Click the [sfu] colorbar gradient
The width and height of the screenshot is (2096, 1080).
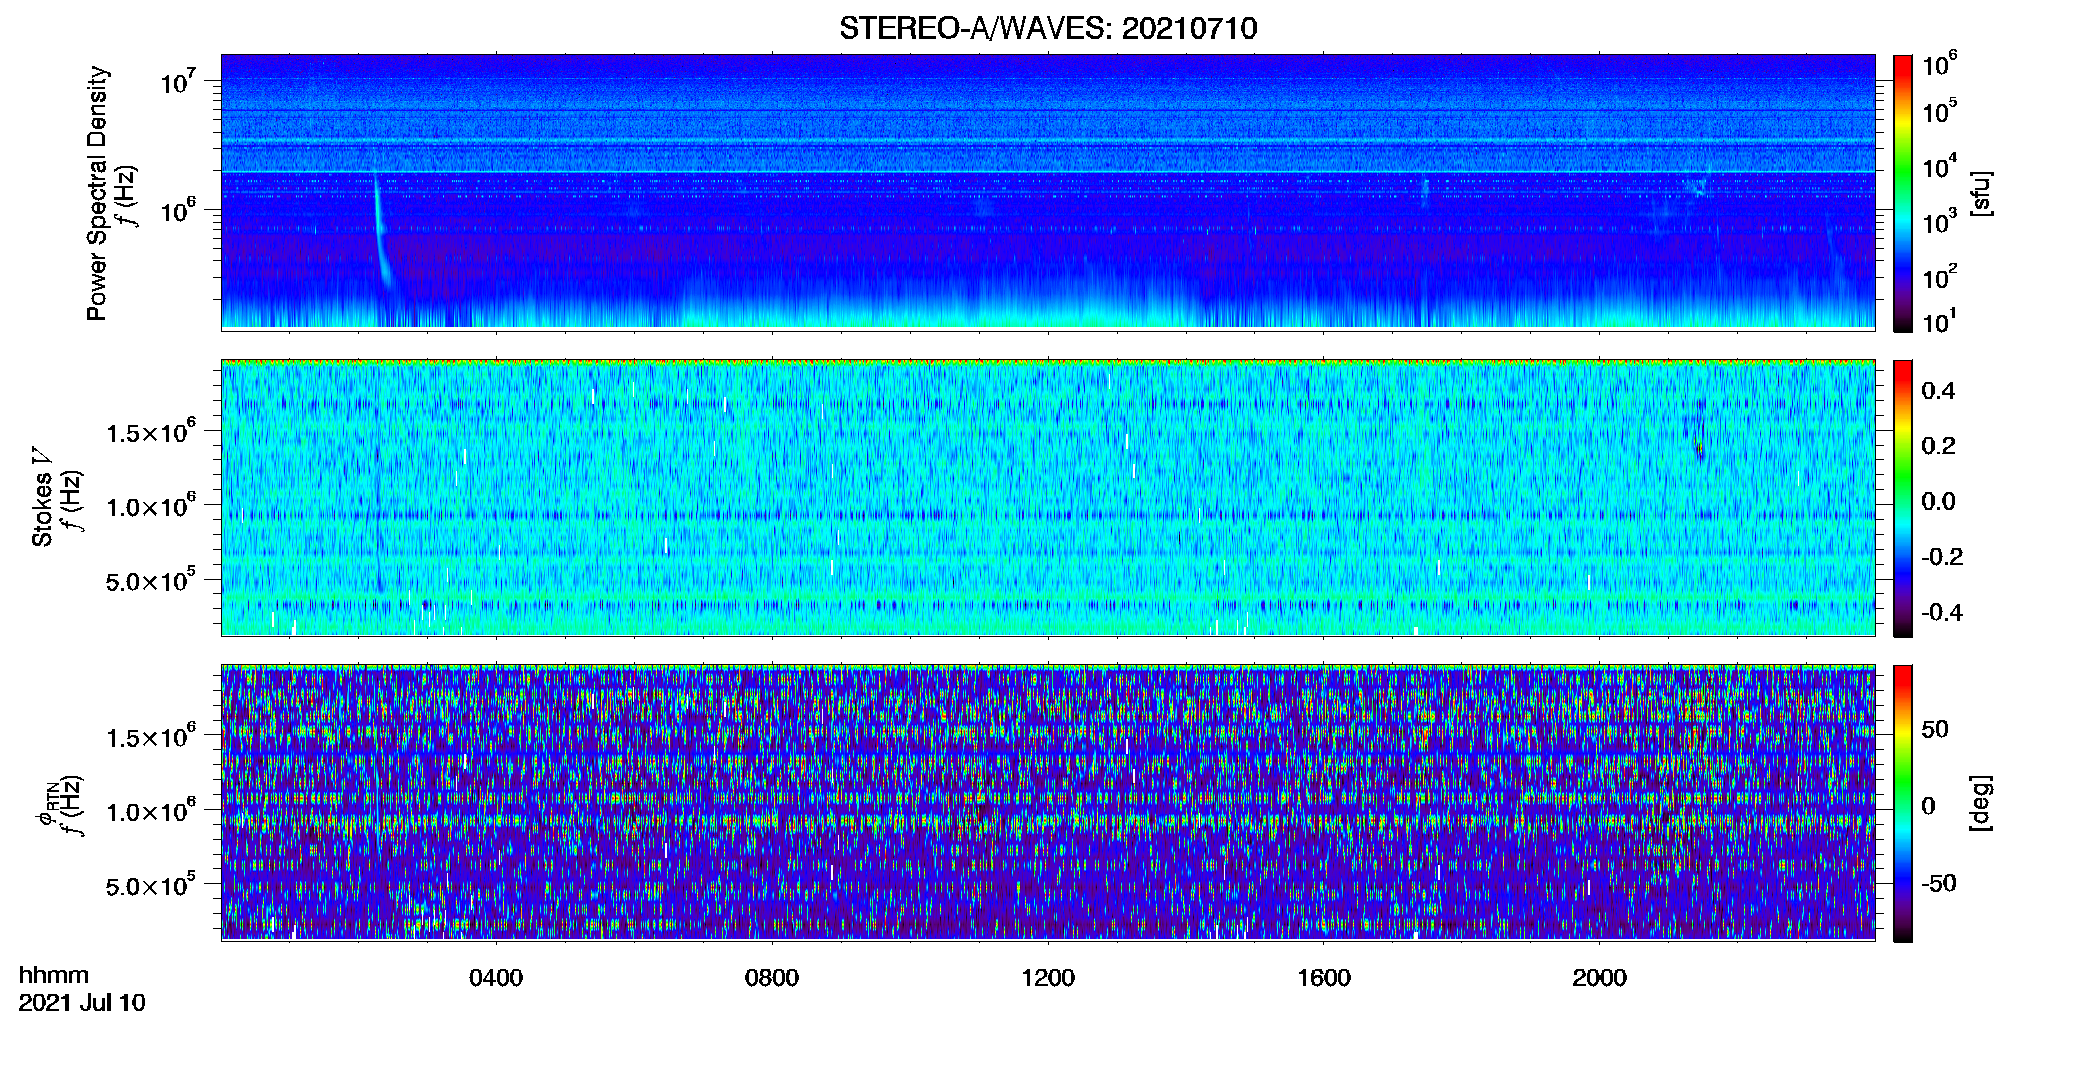1903,193
